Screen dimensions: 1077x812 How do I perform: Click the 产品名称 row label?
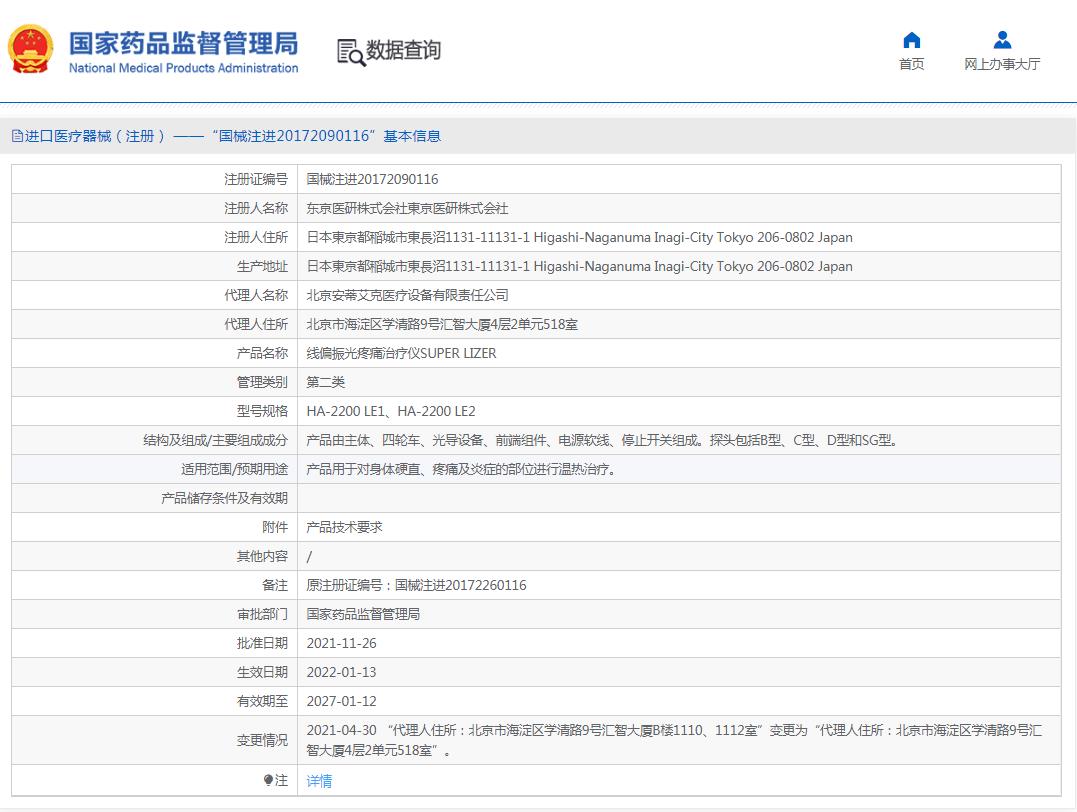click(x=262, y=353)
